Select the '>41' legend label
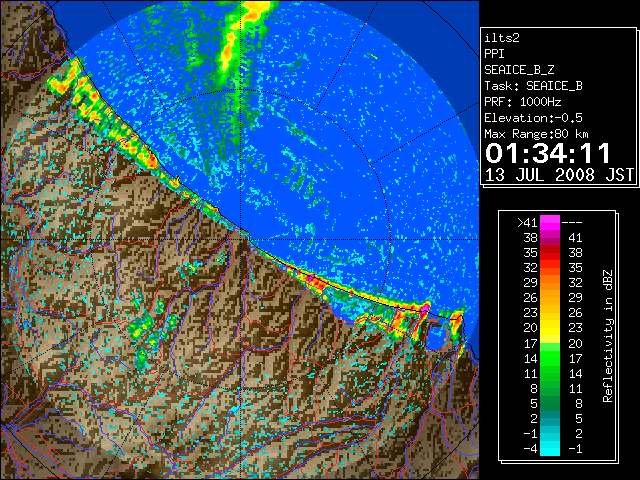640x480 pixels. [527, 222]
